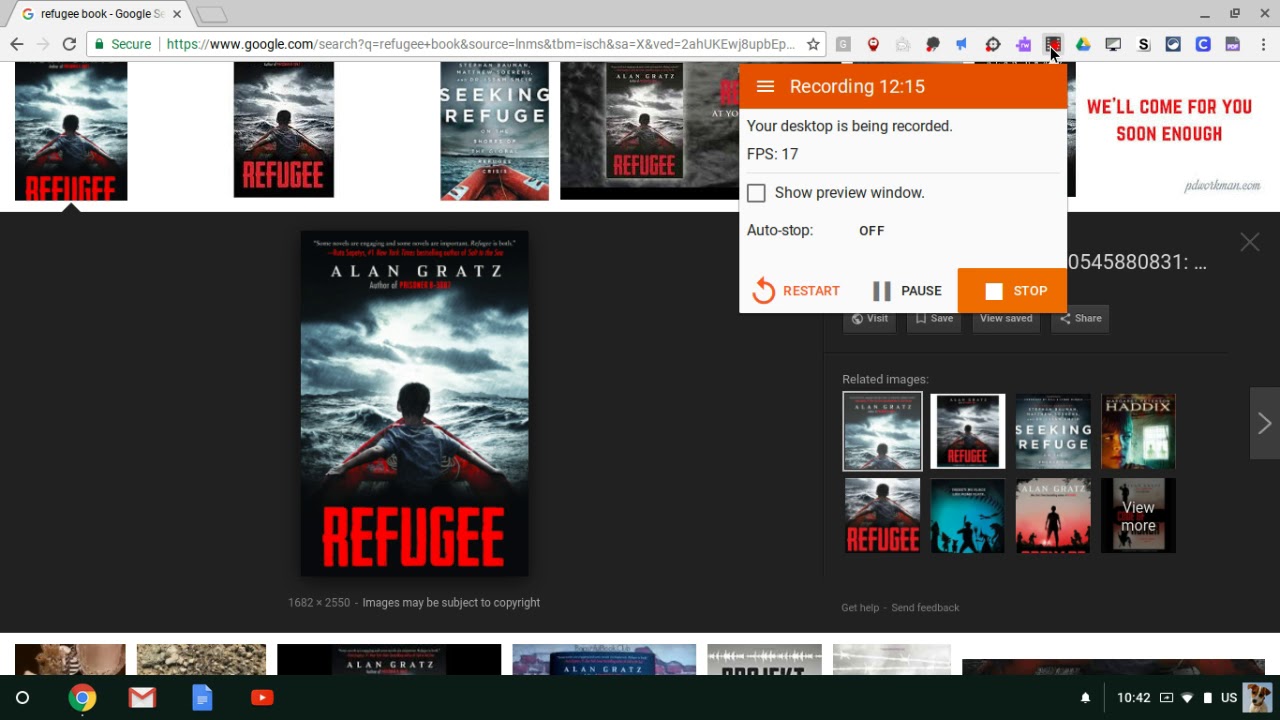Open the monitor screen extension

(1113, 44)
